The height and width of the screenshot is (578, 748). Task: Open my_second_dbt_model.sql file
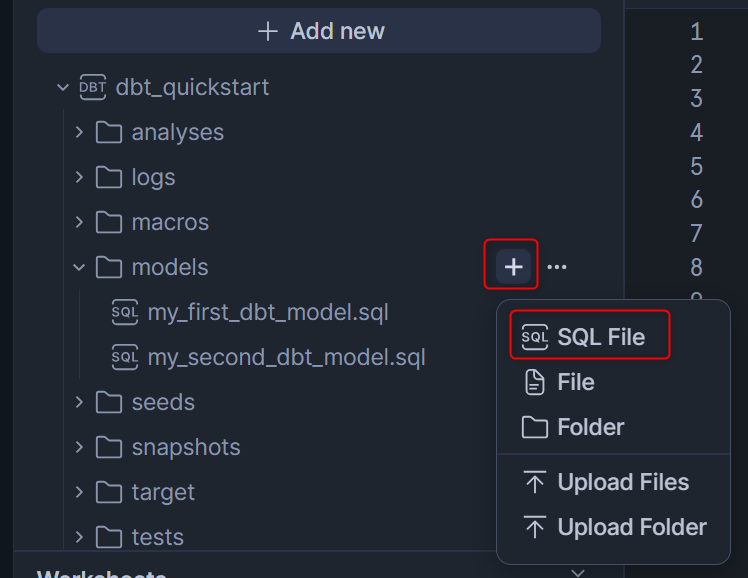pyautogui.click(x=286, y=357)
